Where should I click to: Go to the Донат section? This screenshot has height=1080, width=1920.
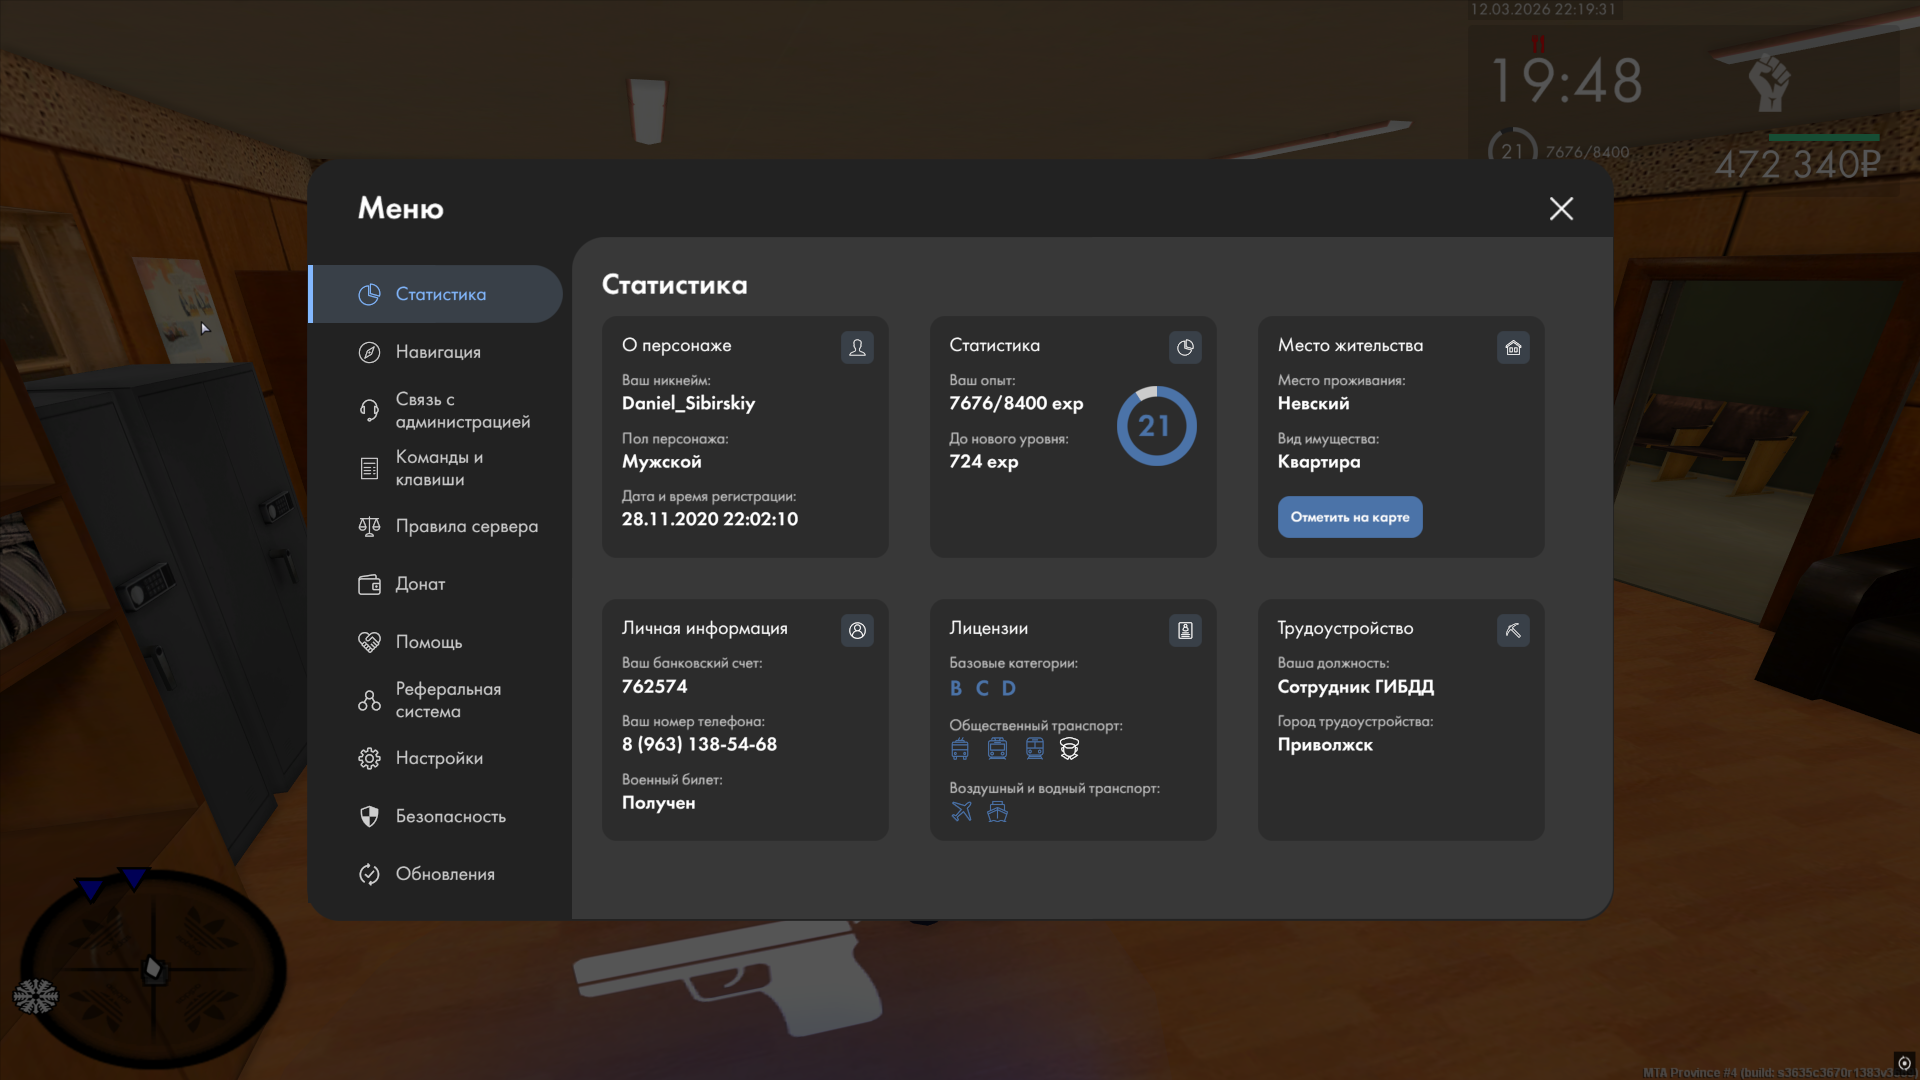click(x=419, y=584)
